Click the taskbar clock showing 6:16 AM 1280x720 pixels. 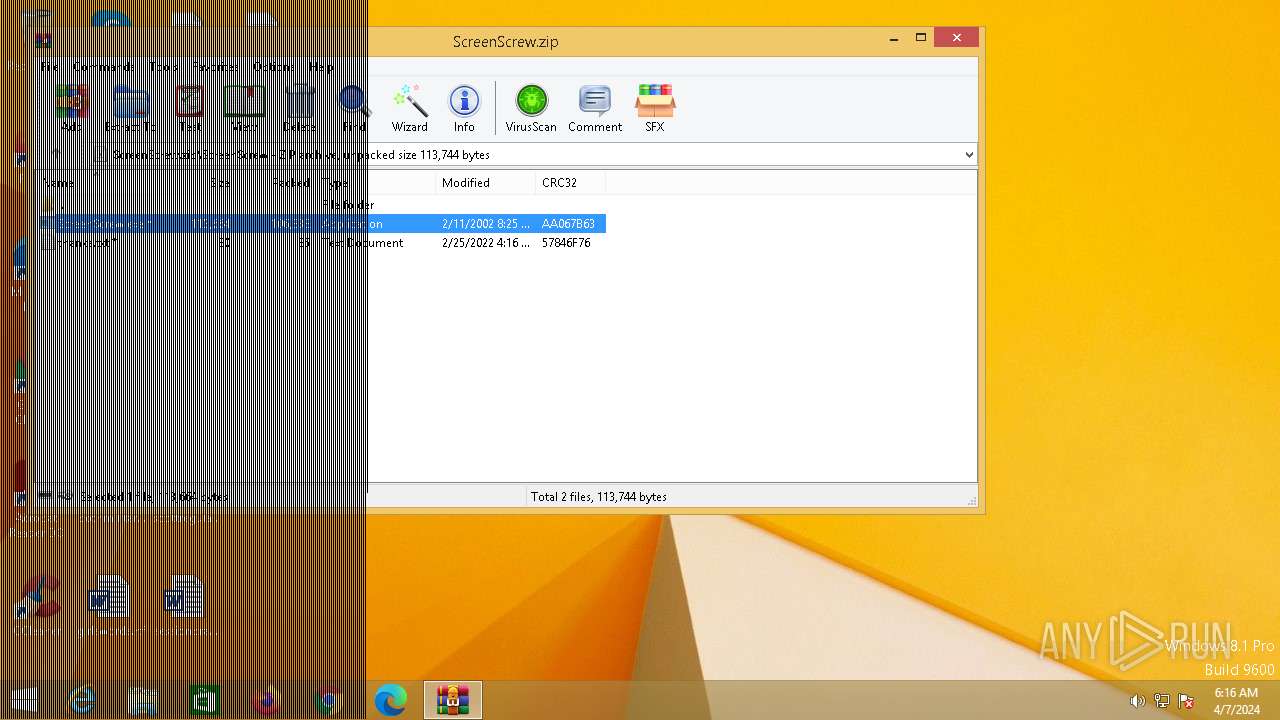(x=1237, y=701)
